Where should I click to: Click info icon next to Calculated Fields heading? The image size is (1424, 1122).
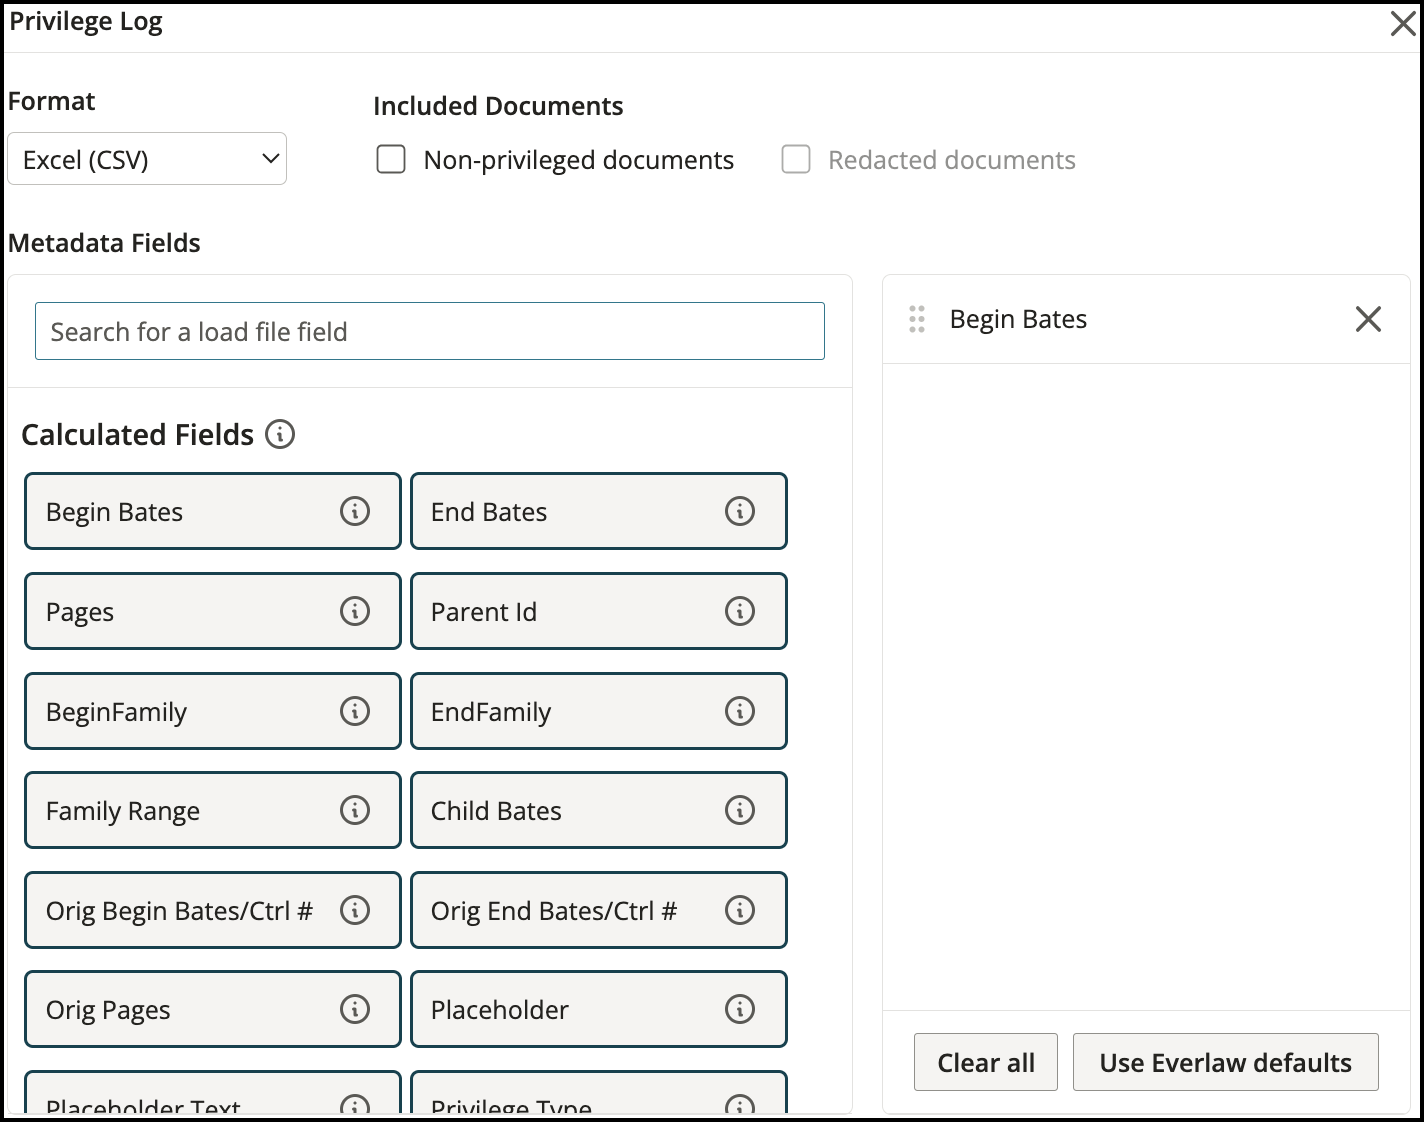tap(280, 434)
